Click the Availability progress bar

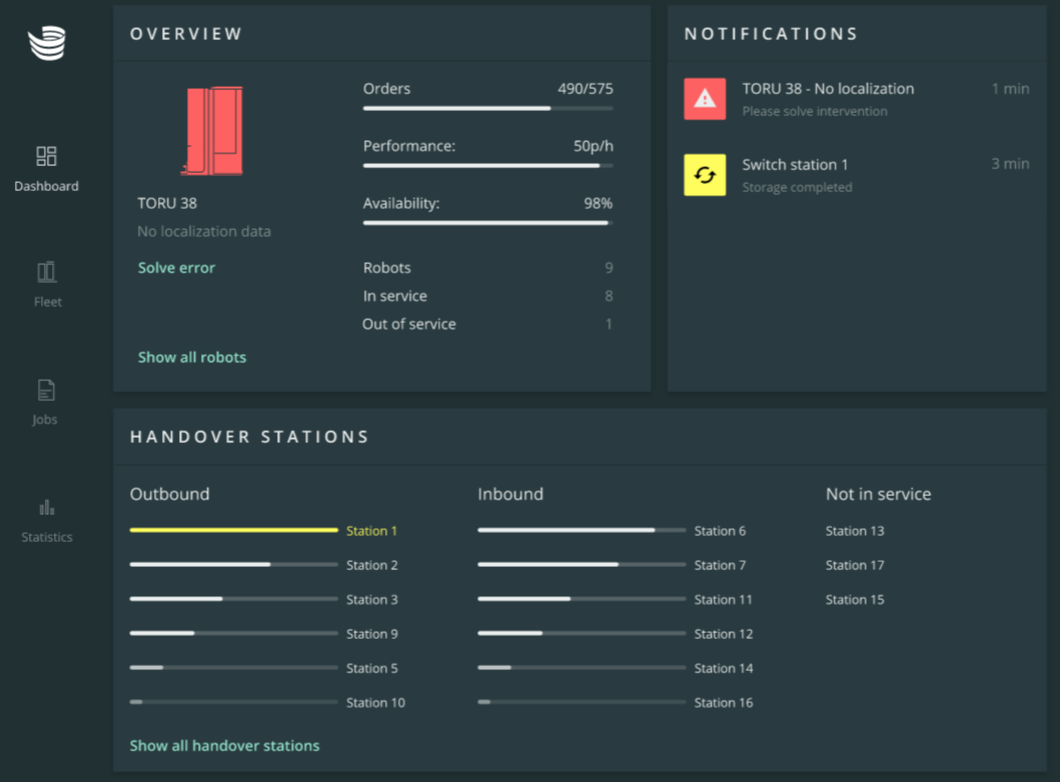pos(488,223)
